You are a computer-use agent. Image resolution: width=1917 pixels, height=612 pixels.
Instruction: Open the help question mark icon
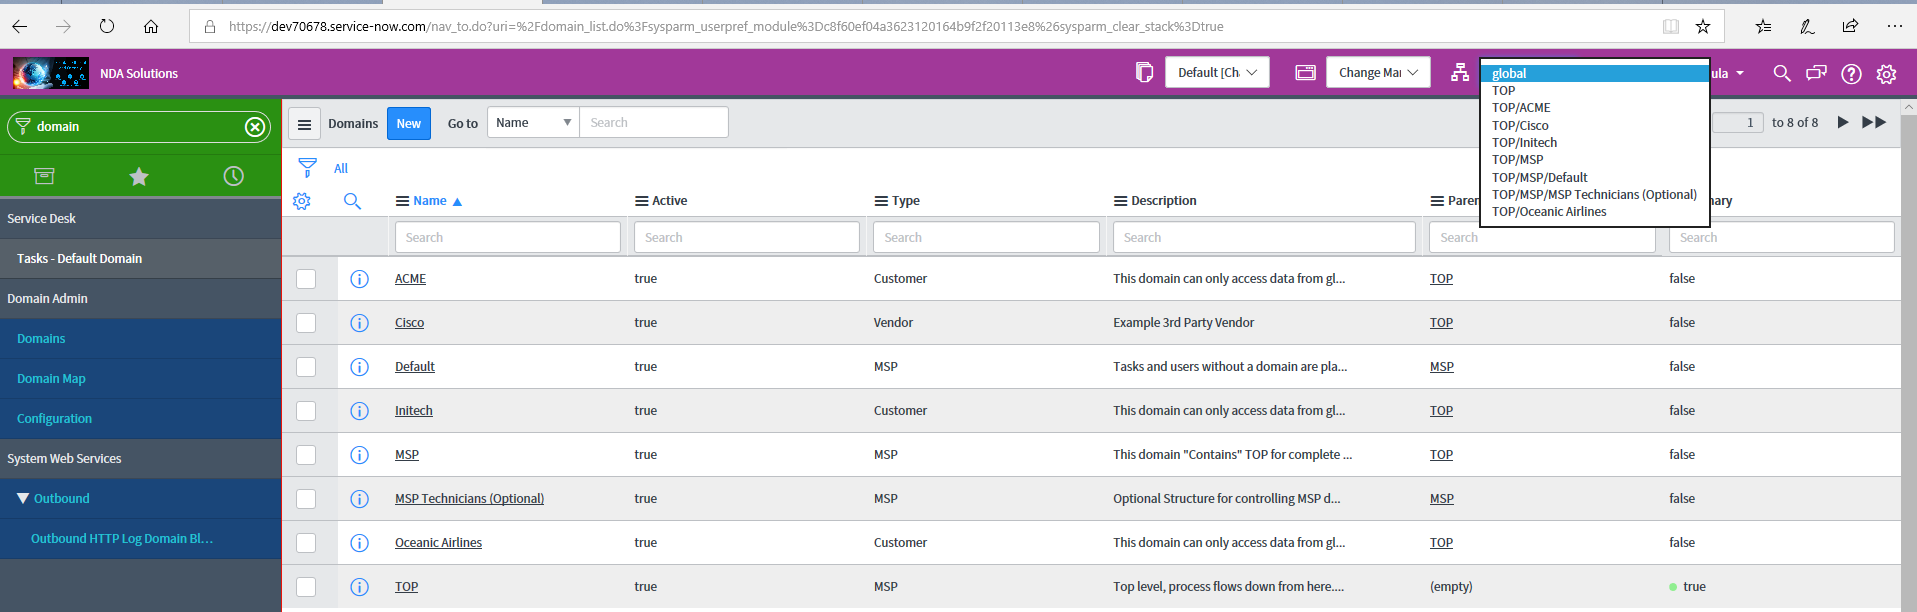click(1851, 74)
